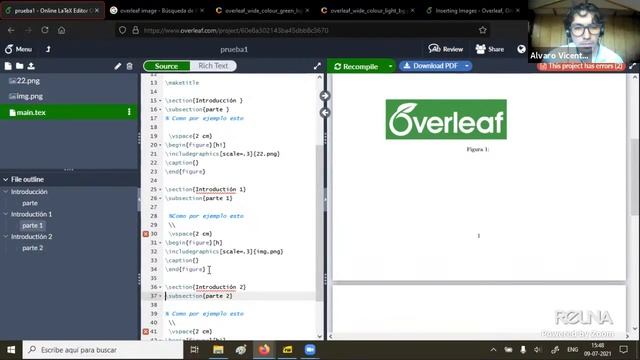Click shield tracking protection icon
Image resolution: width=640 pixels, height=360 pixels.
(122, 30)
